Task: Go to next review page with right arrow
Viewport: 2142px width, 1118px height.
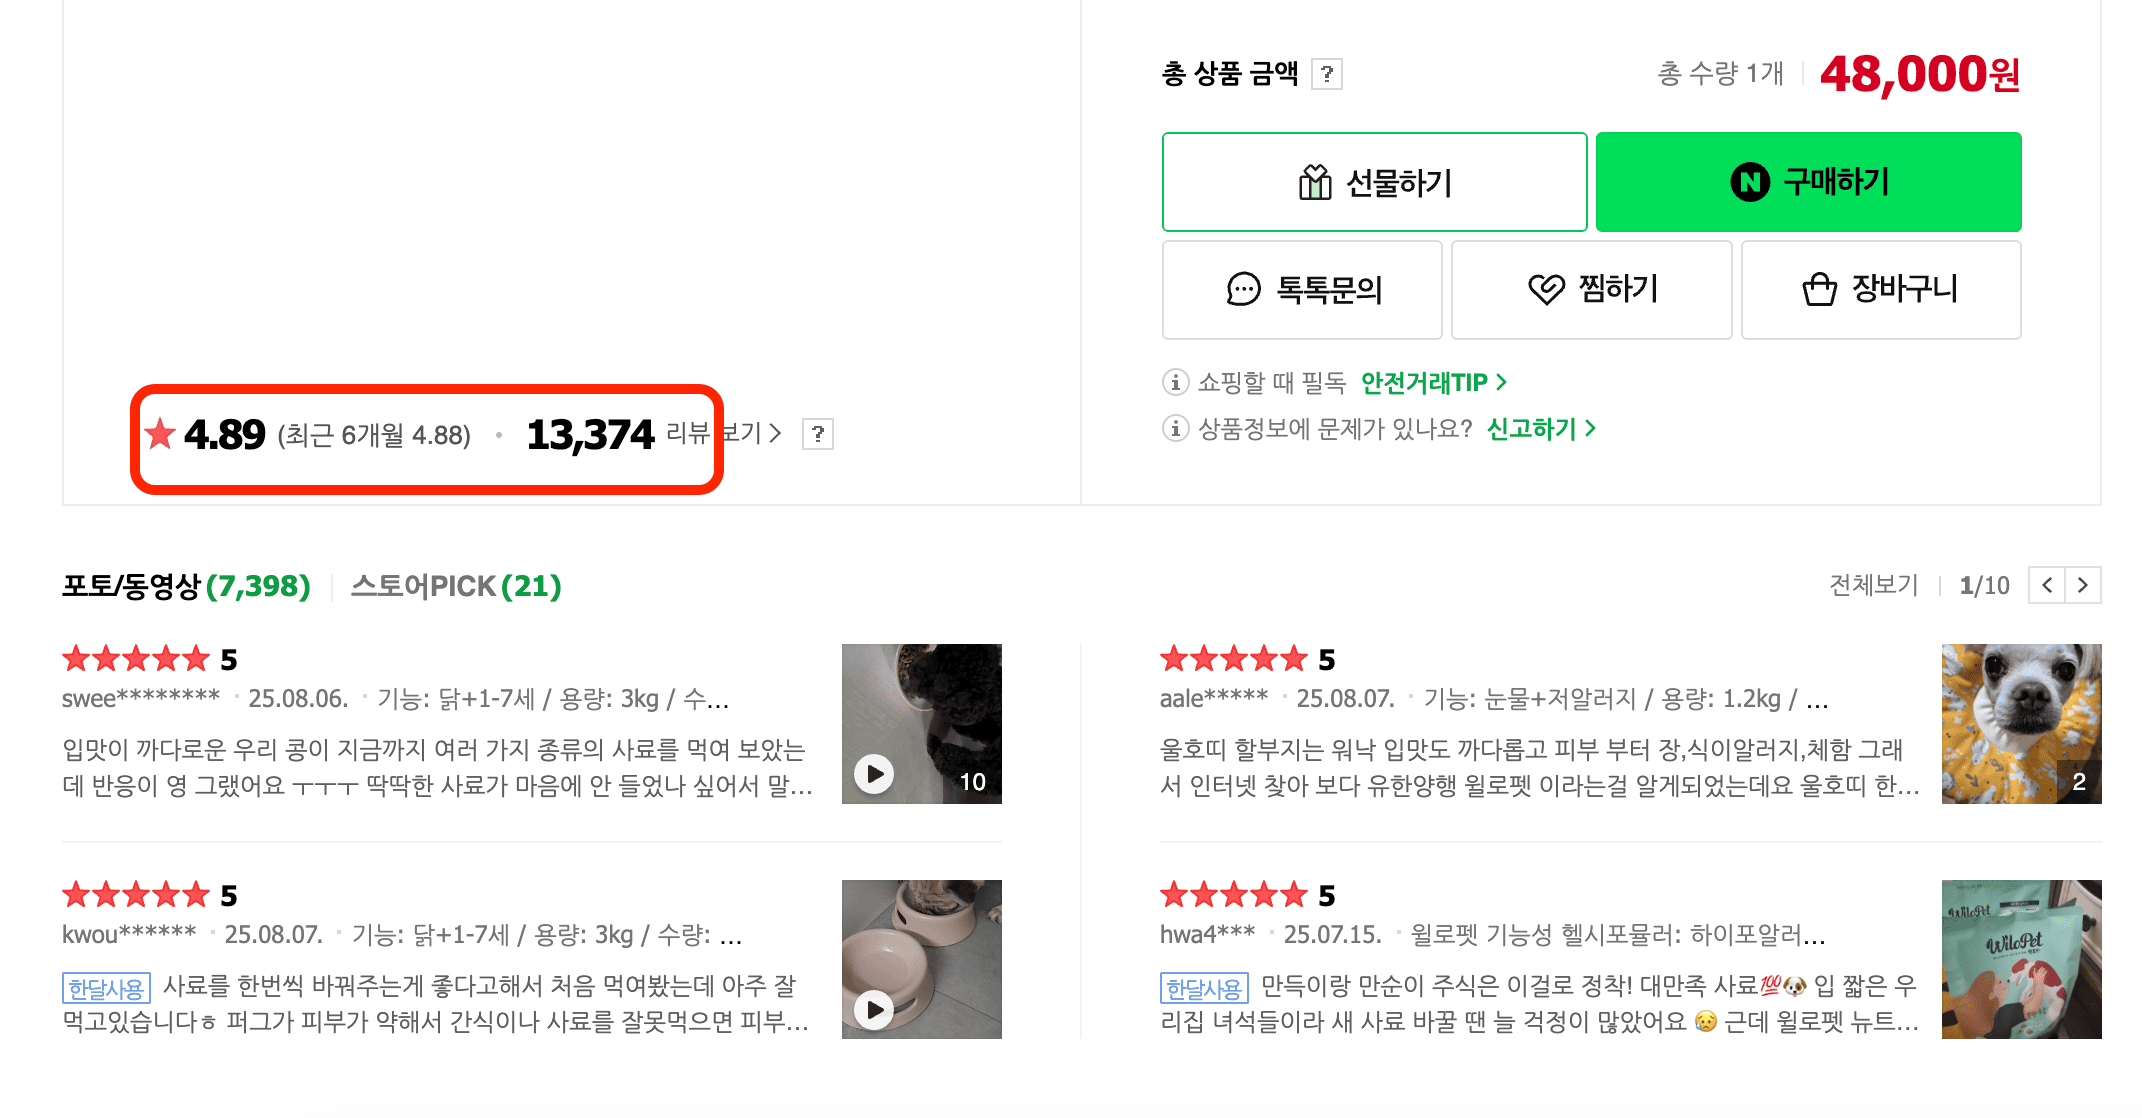Action: (x=2083, y=585)
